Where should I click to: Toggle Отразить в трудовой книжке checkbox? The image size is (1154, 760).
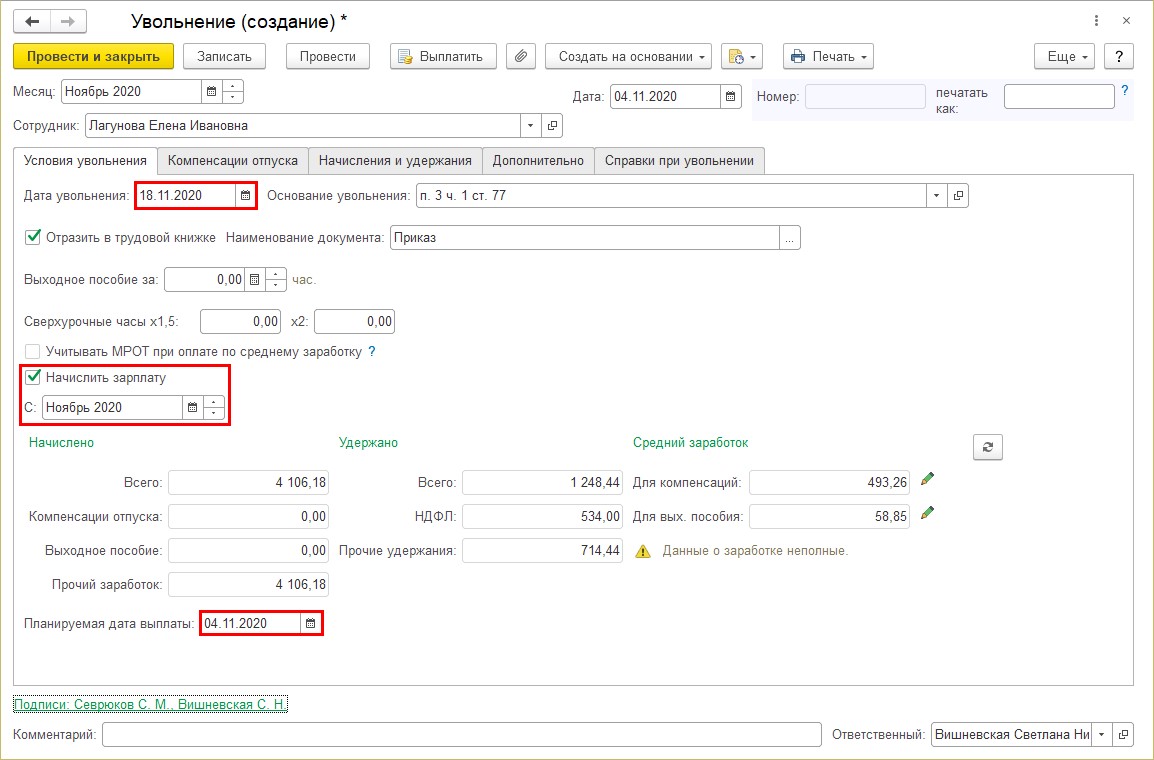[x=32, y=237]
